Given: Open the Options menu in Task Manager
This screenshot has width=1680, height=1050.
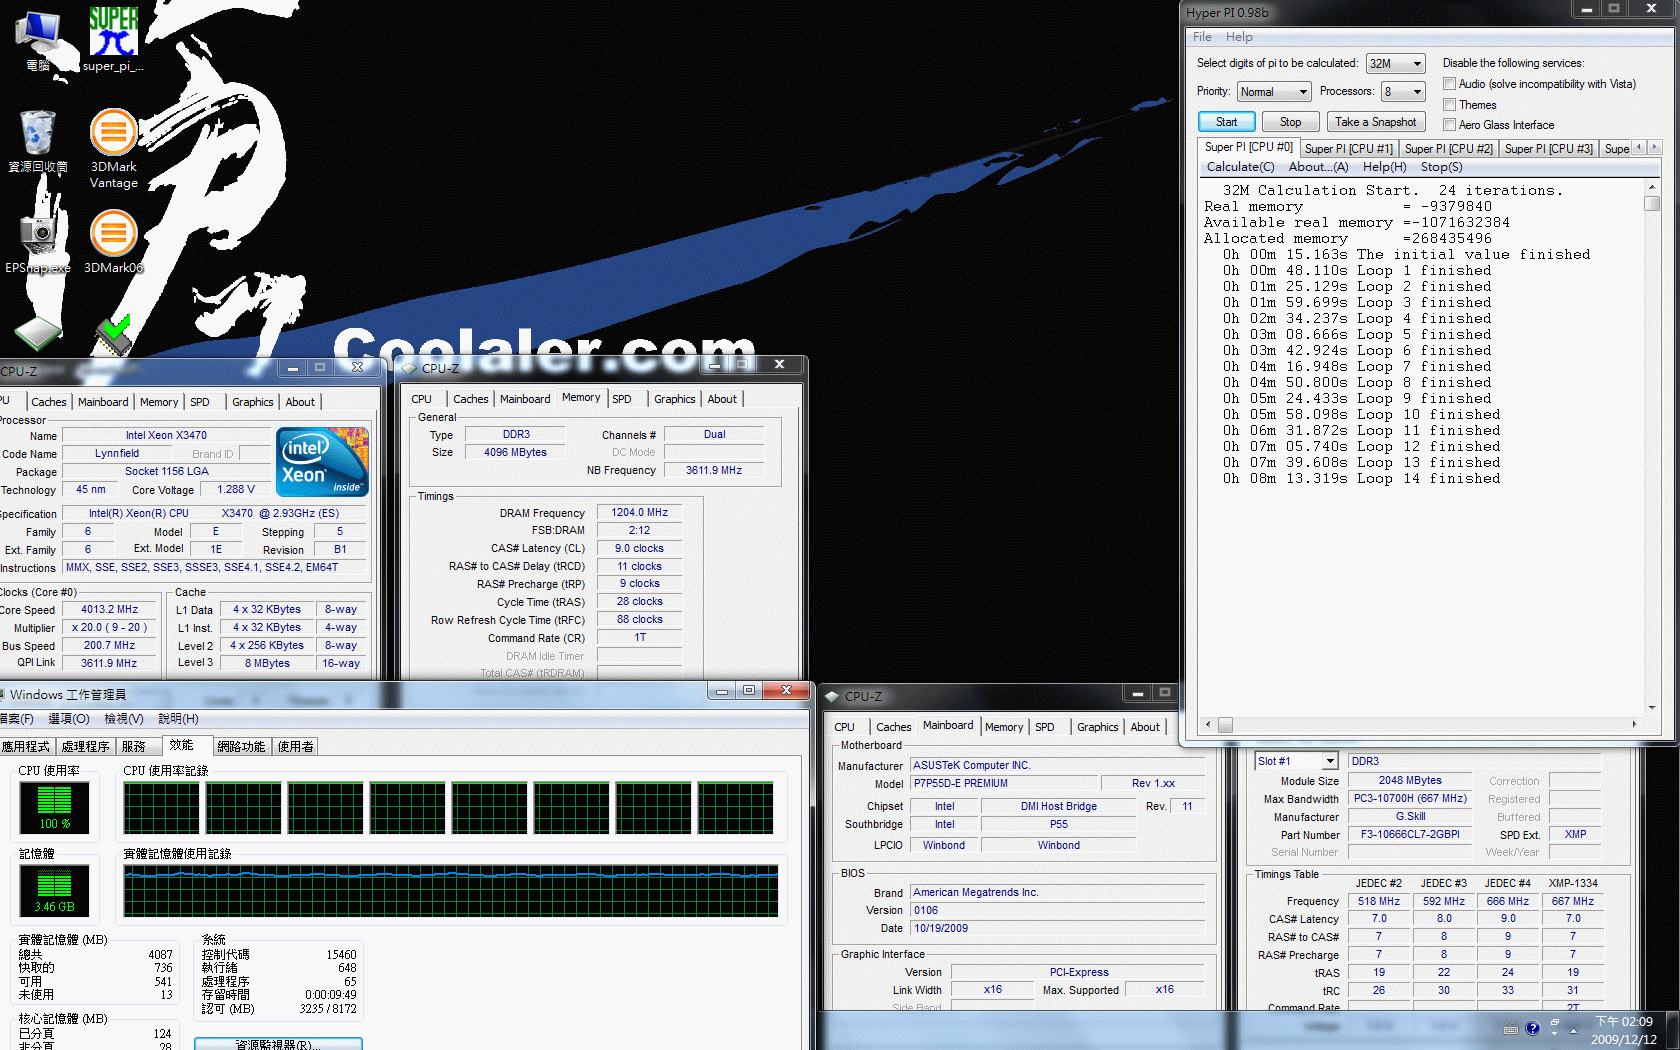Looking at the screenshot, I should 69,719.
